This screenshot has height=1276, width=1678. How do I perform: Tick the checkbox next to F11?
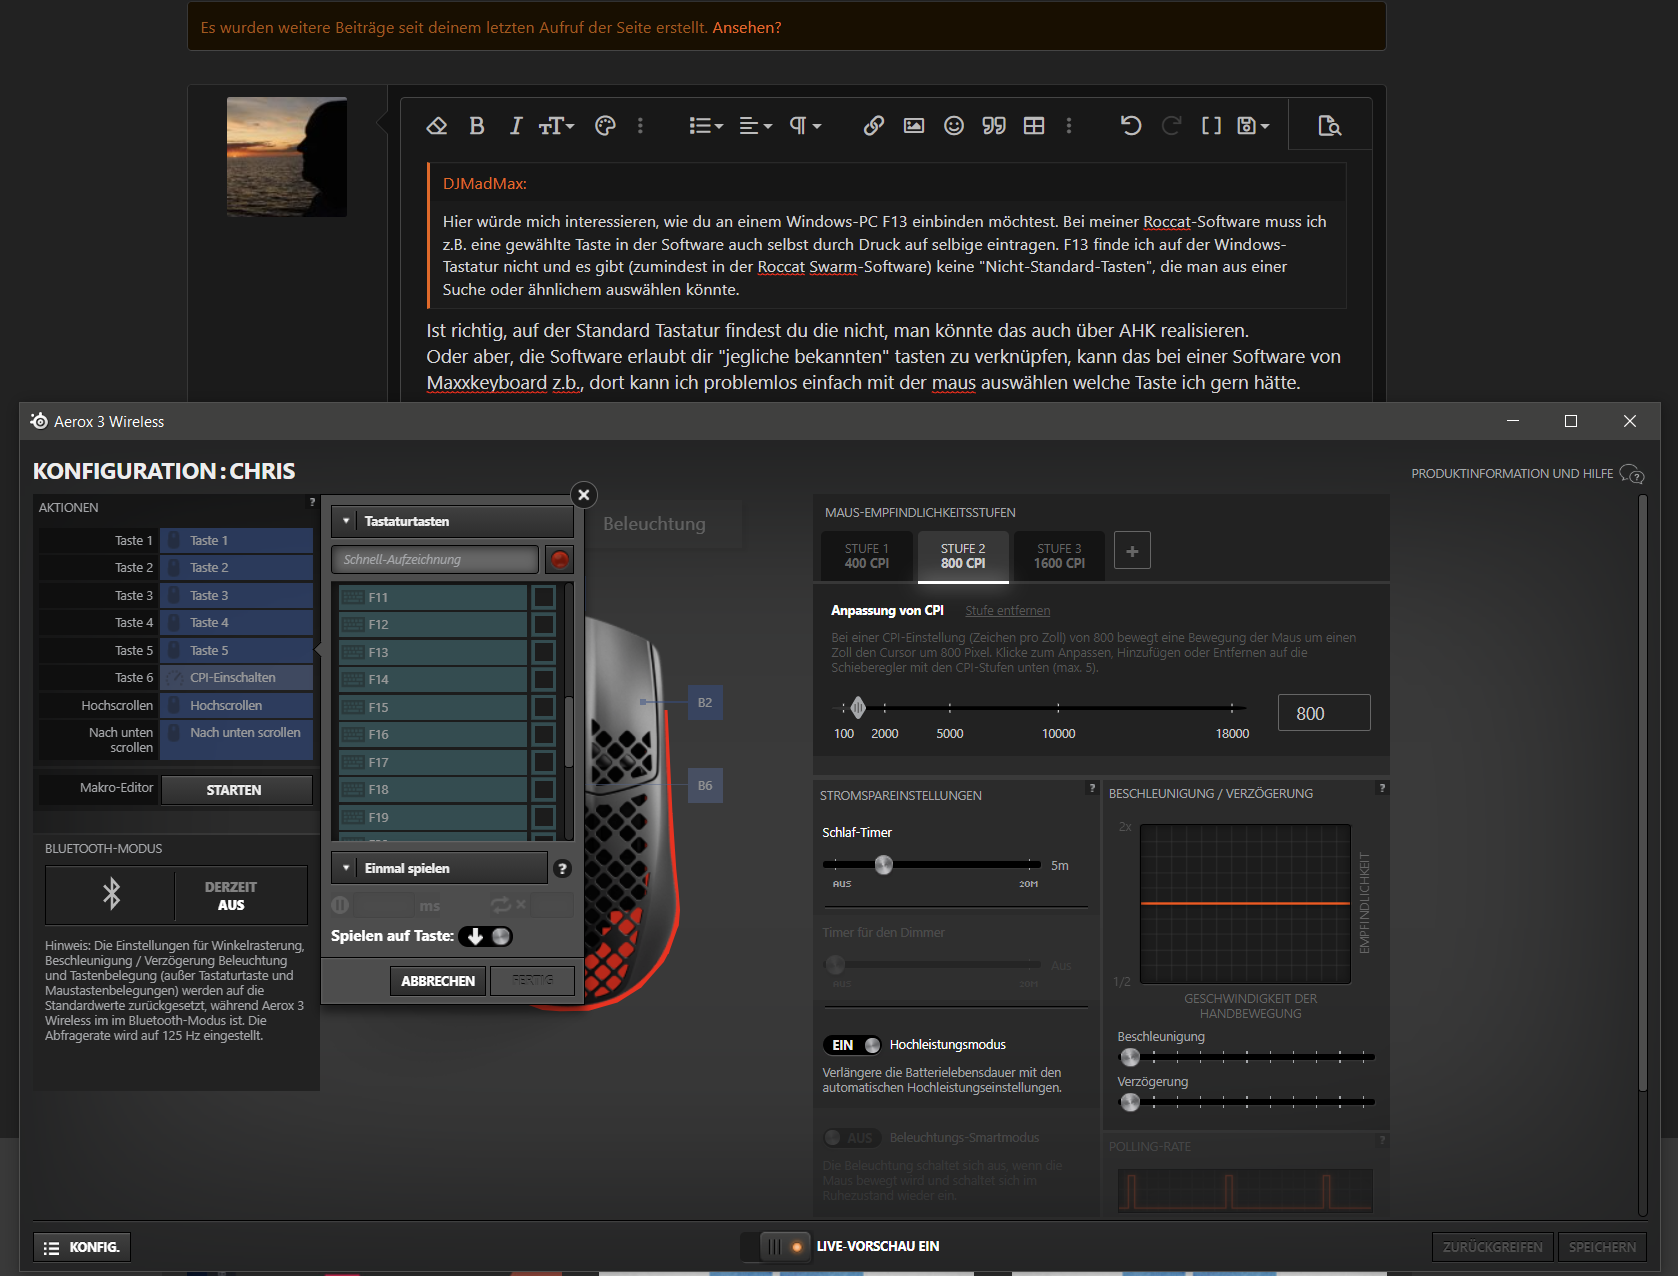click(544, 597)
